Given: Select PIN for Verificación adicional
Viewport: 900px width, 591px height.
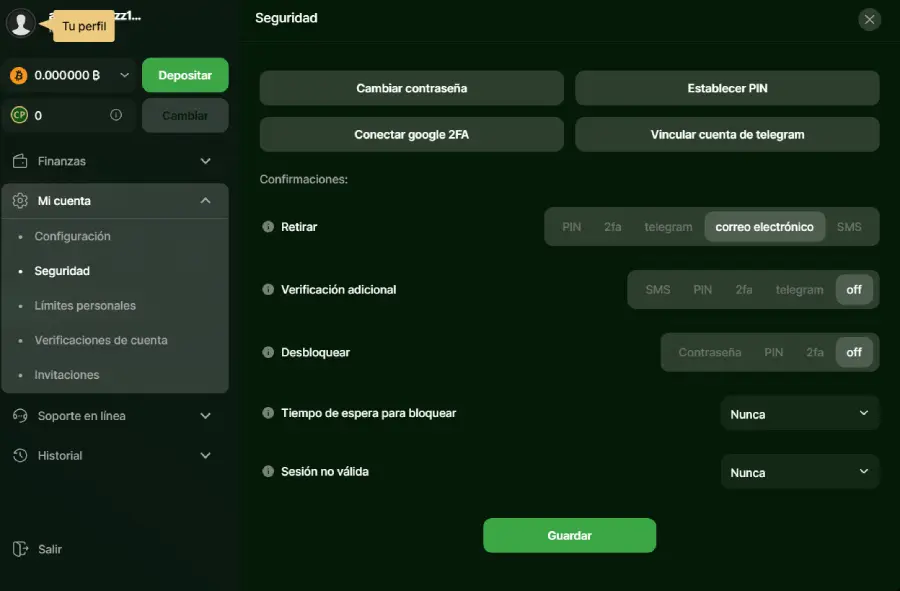Looking at the screenshot, I should coord(703,290).
